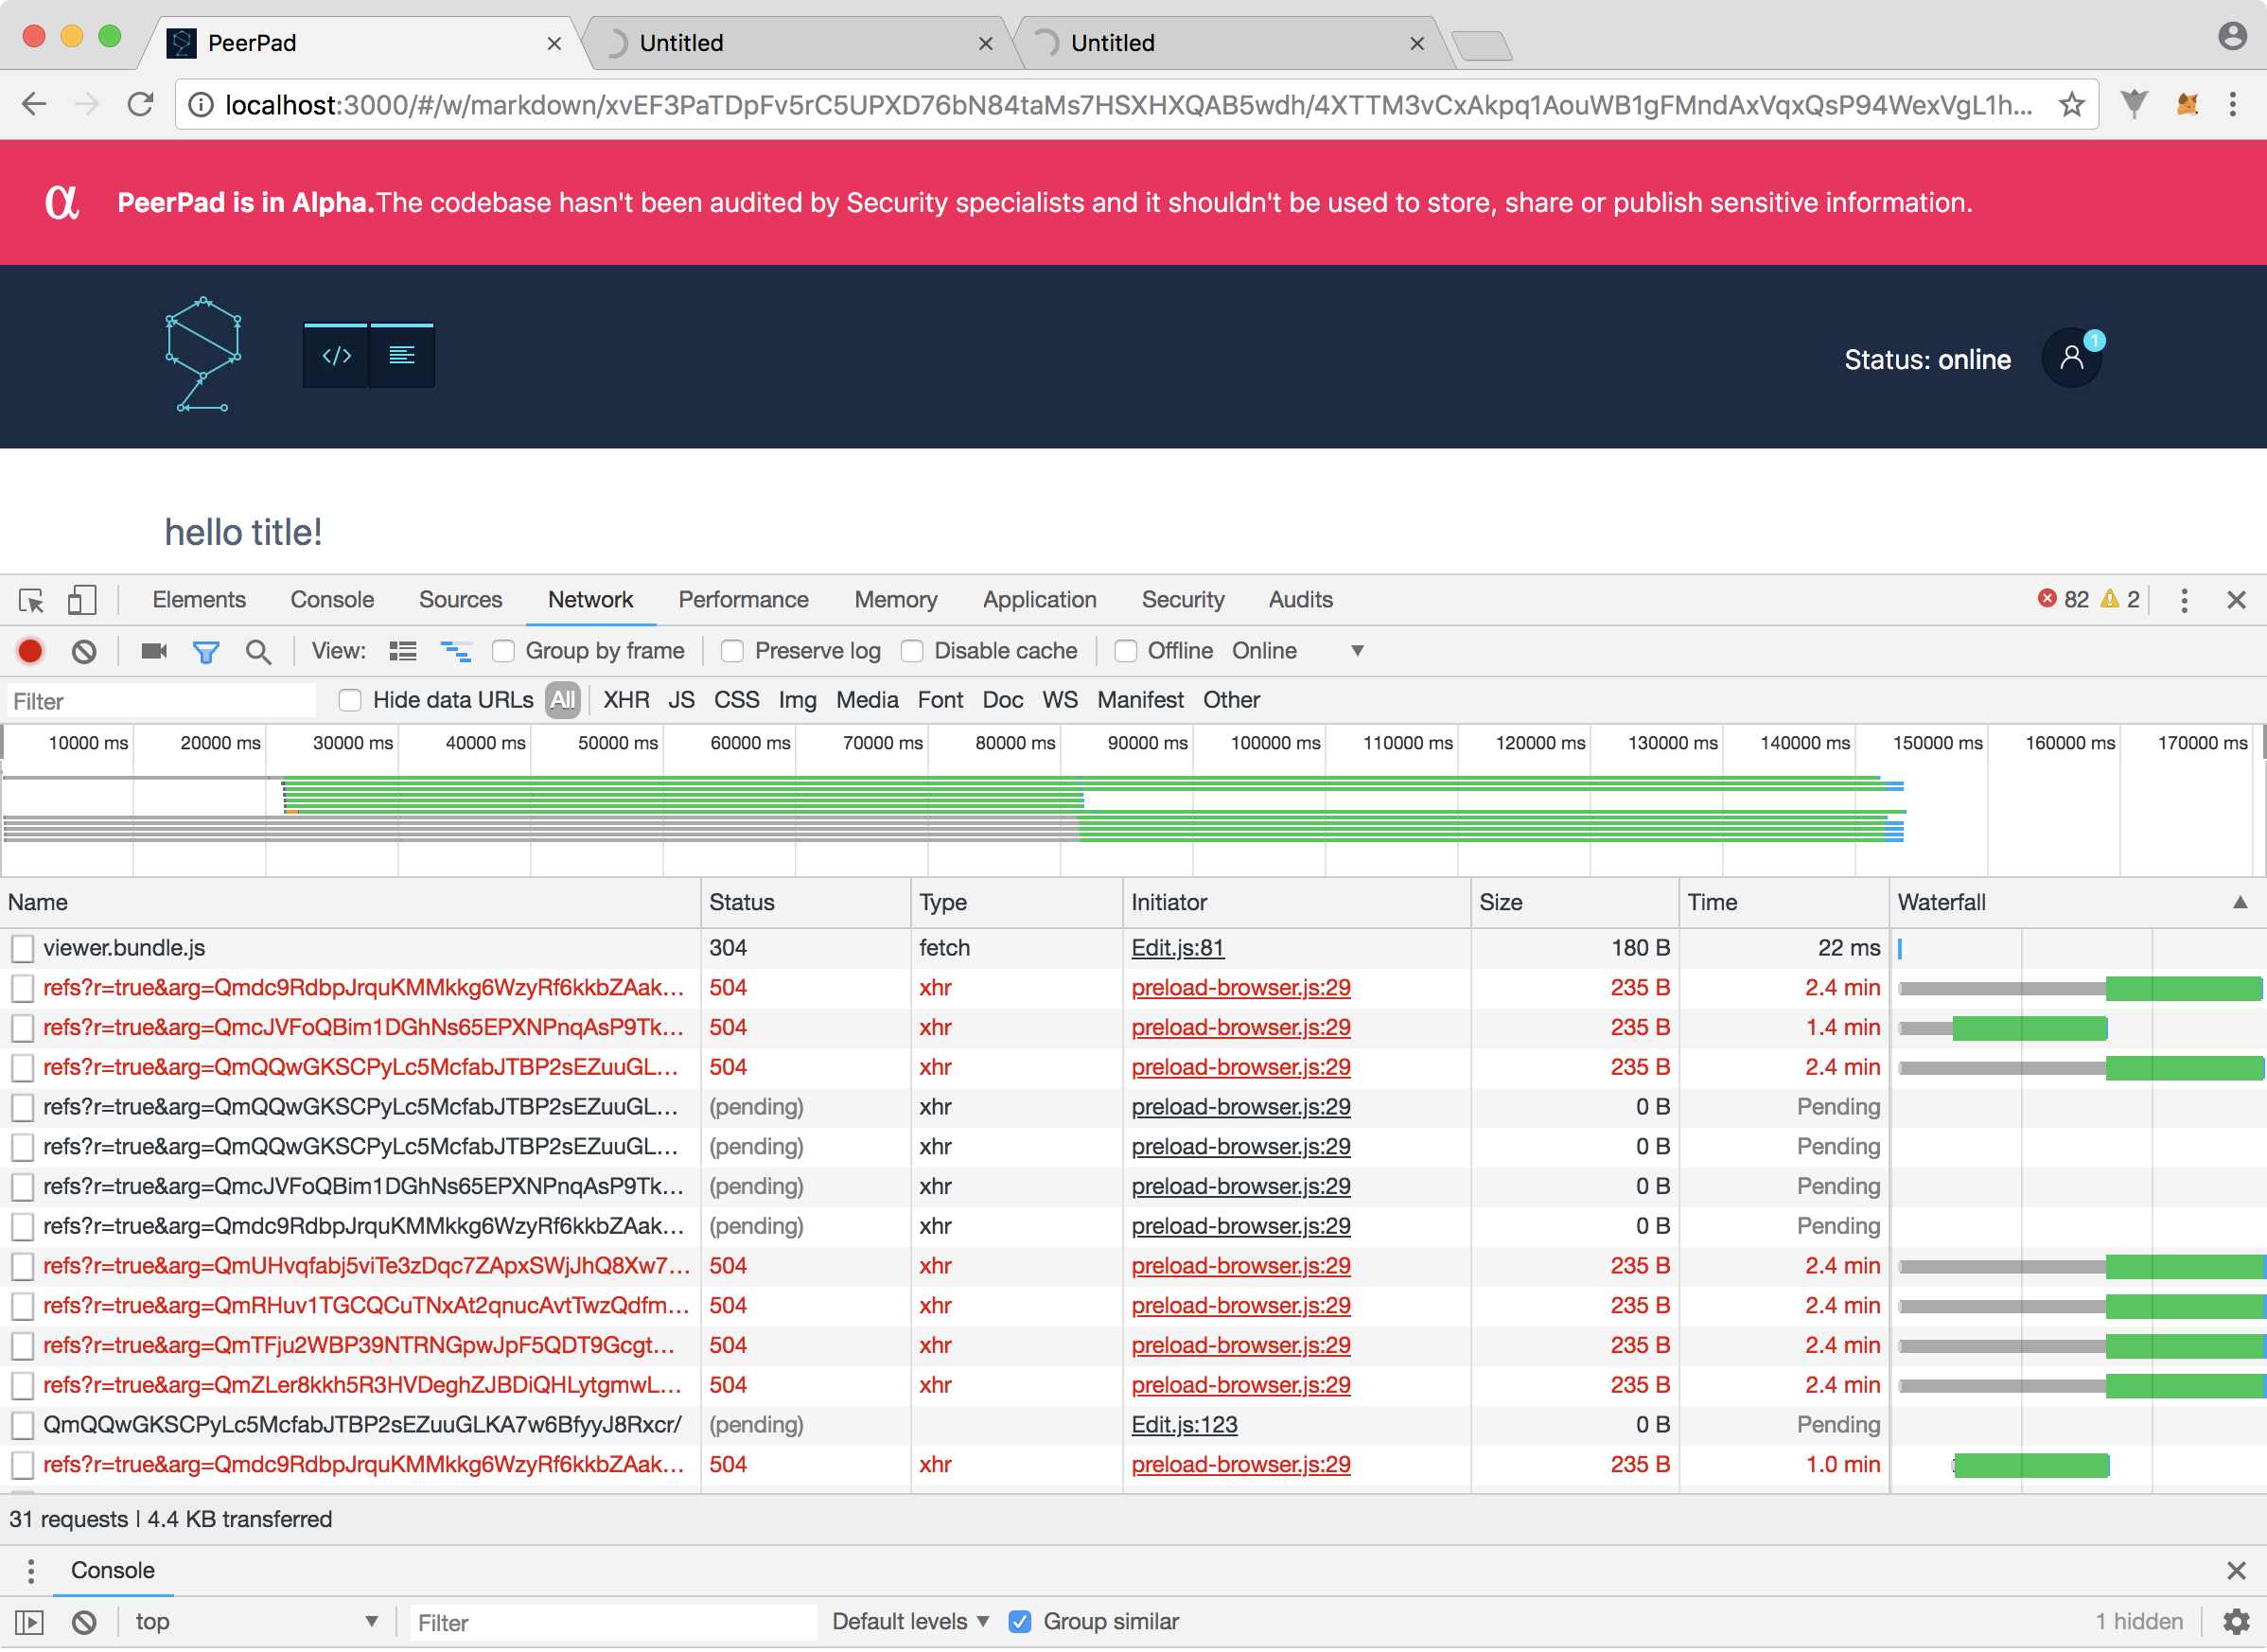
Task: Switch PeerPad to source code view
Action: 336,355
